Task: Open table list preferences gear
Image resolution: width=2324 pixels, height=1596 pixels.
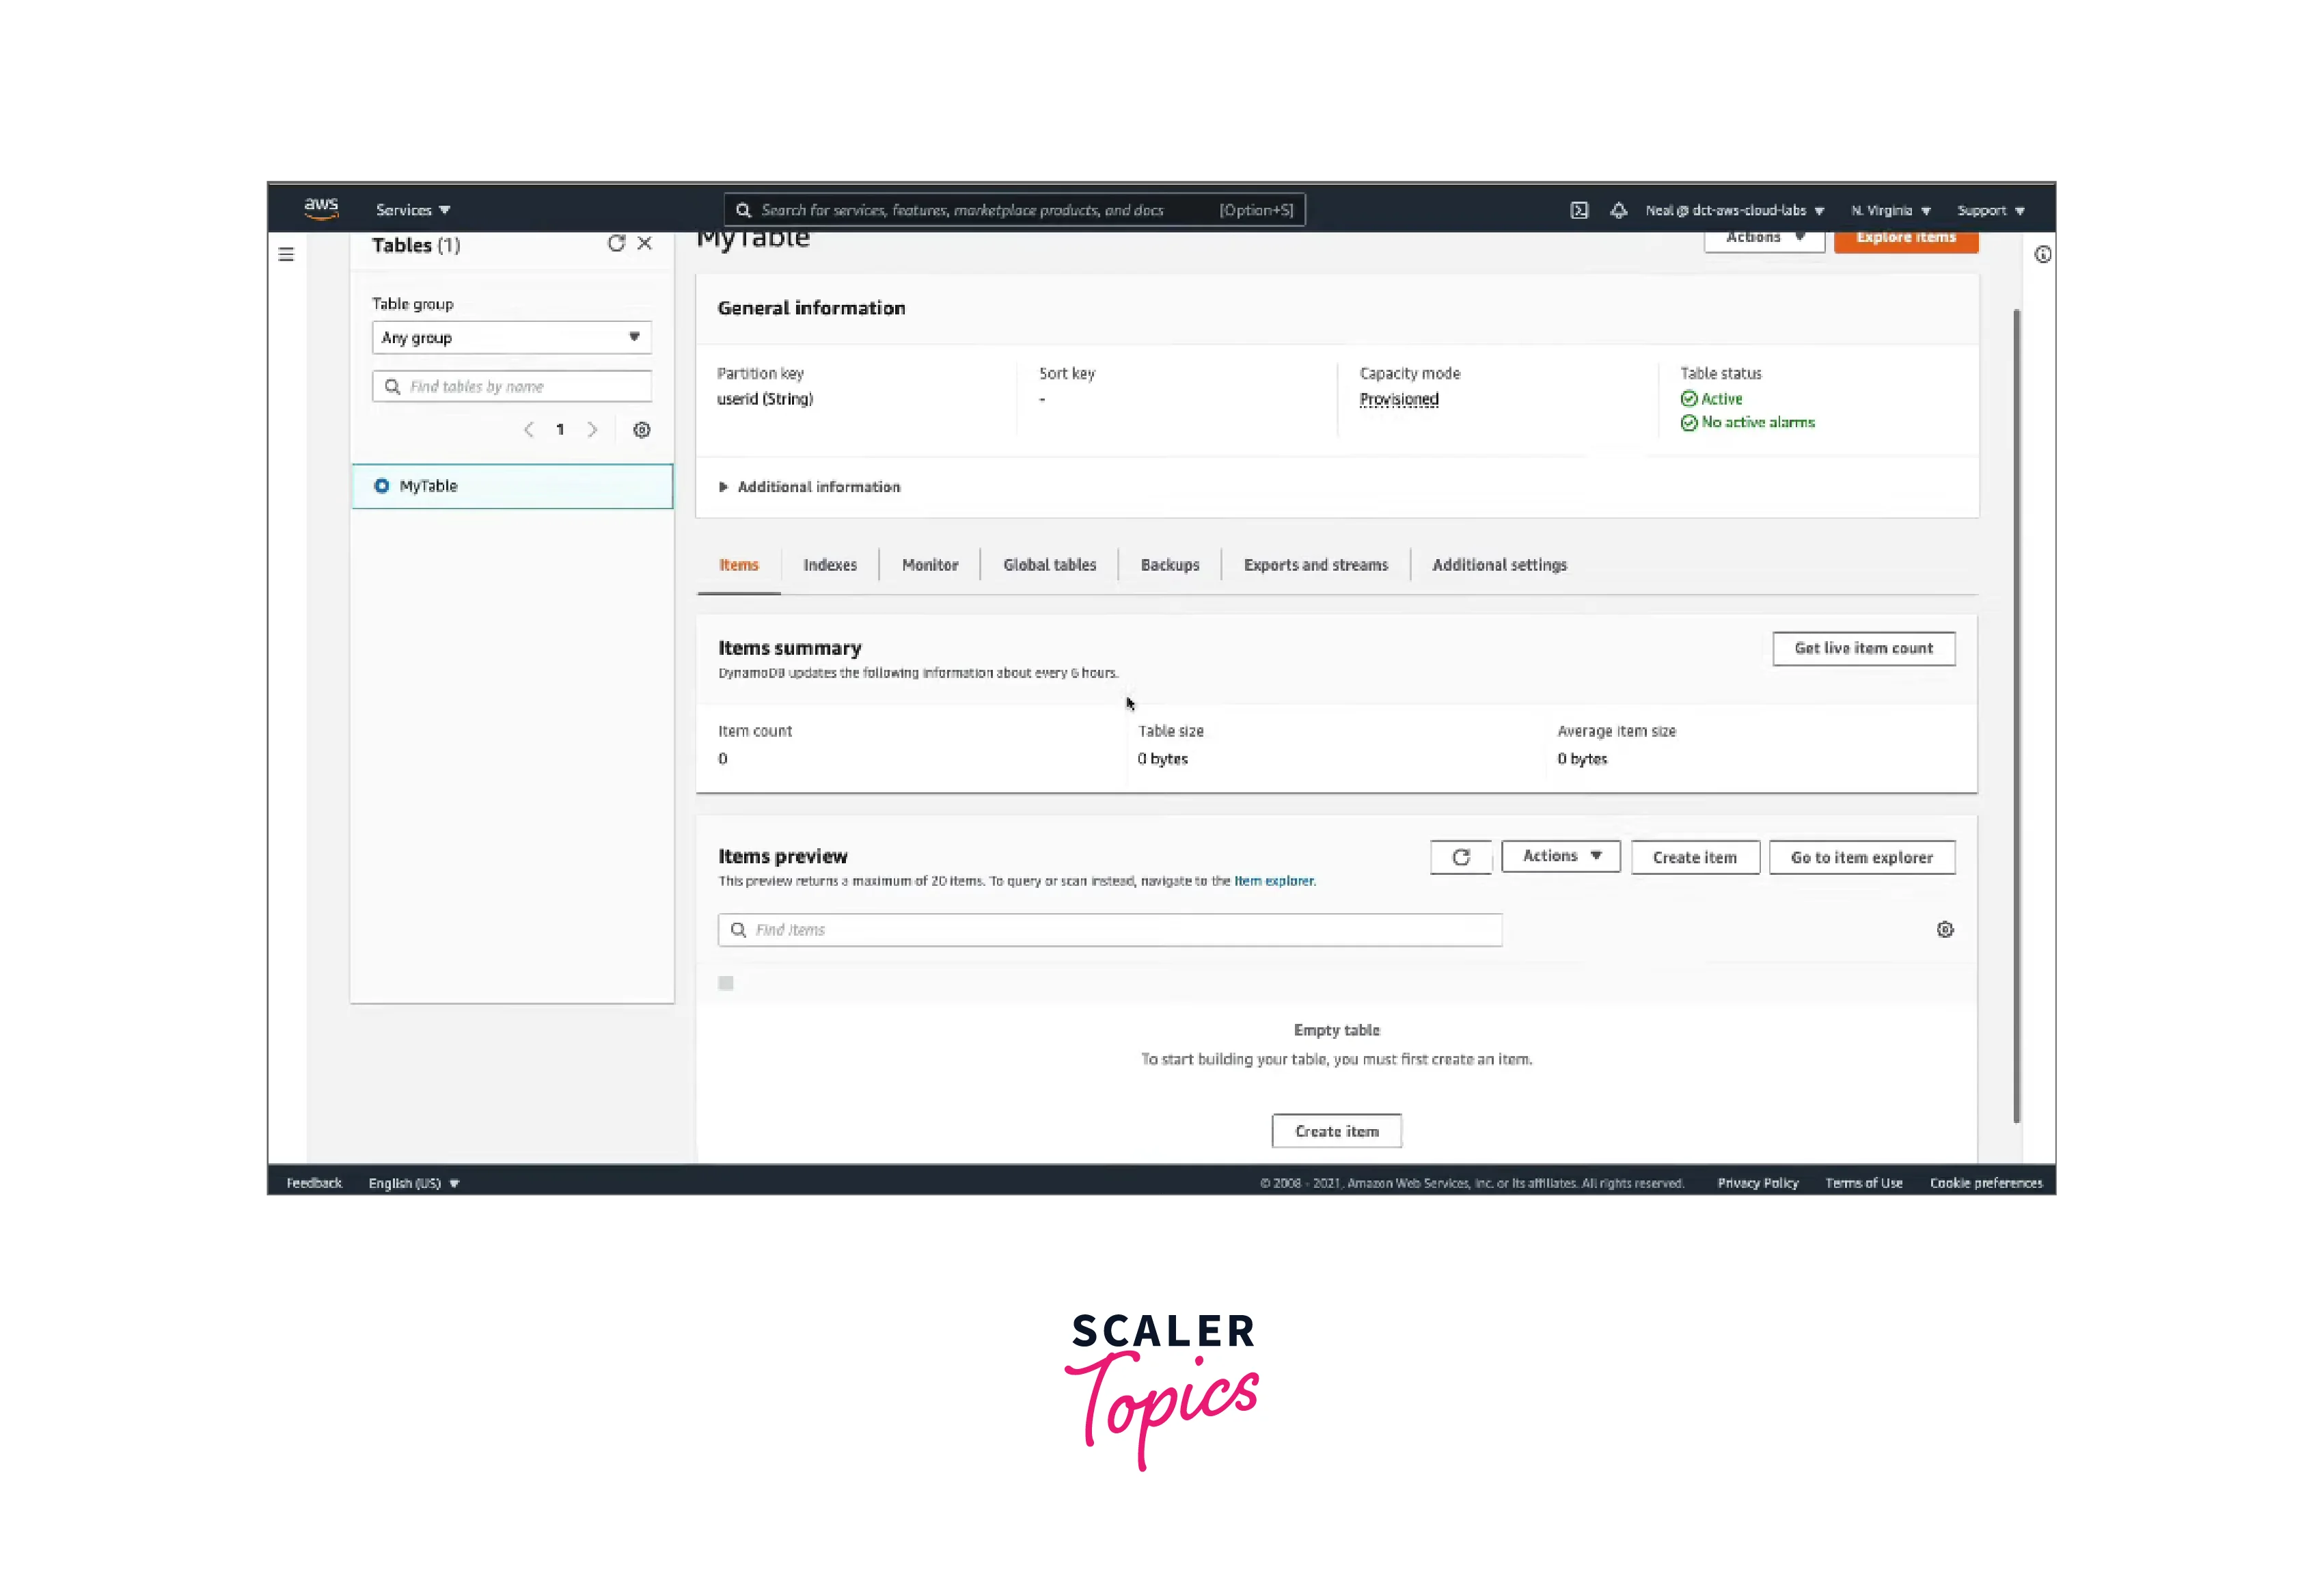Action: tap(642, 430)
